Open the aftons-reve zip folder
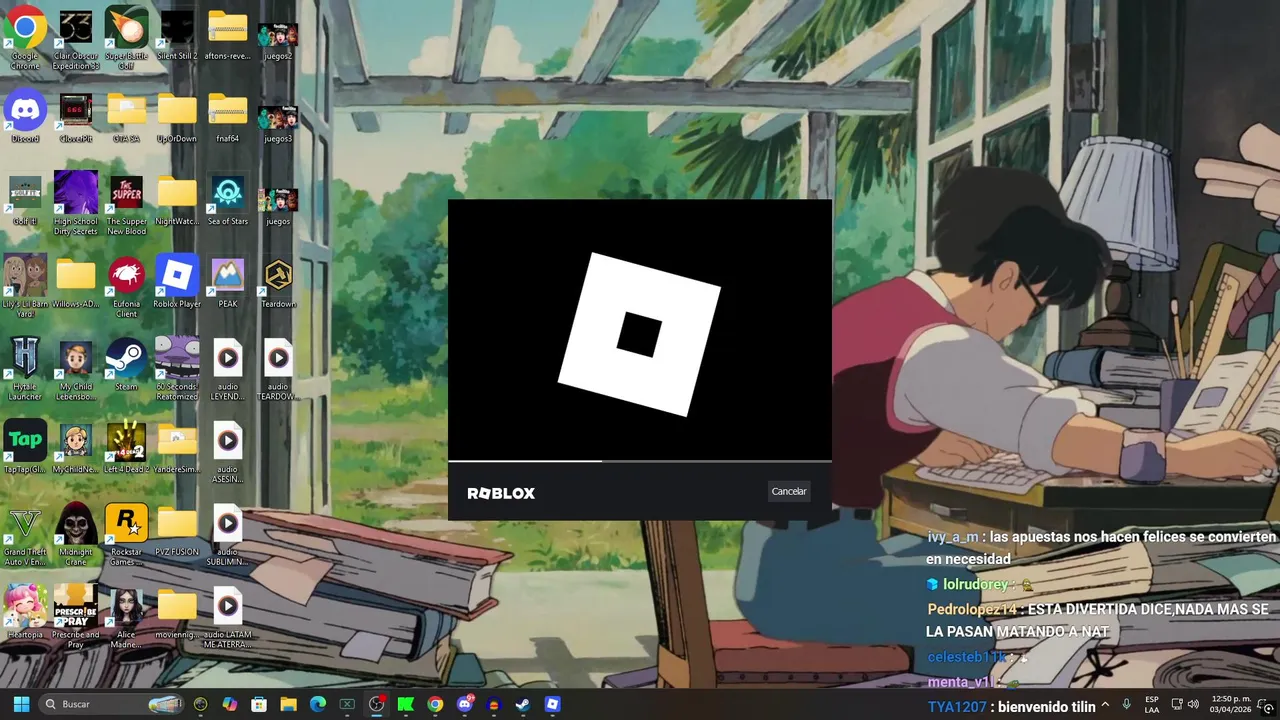Image resolution: width=1280 pixels, height=720 pixels. click(x=227, y=35)
